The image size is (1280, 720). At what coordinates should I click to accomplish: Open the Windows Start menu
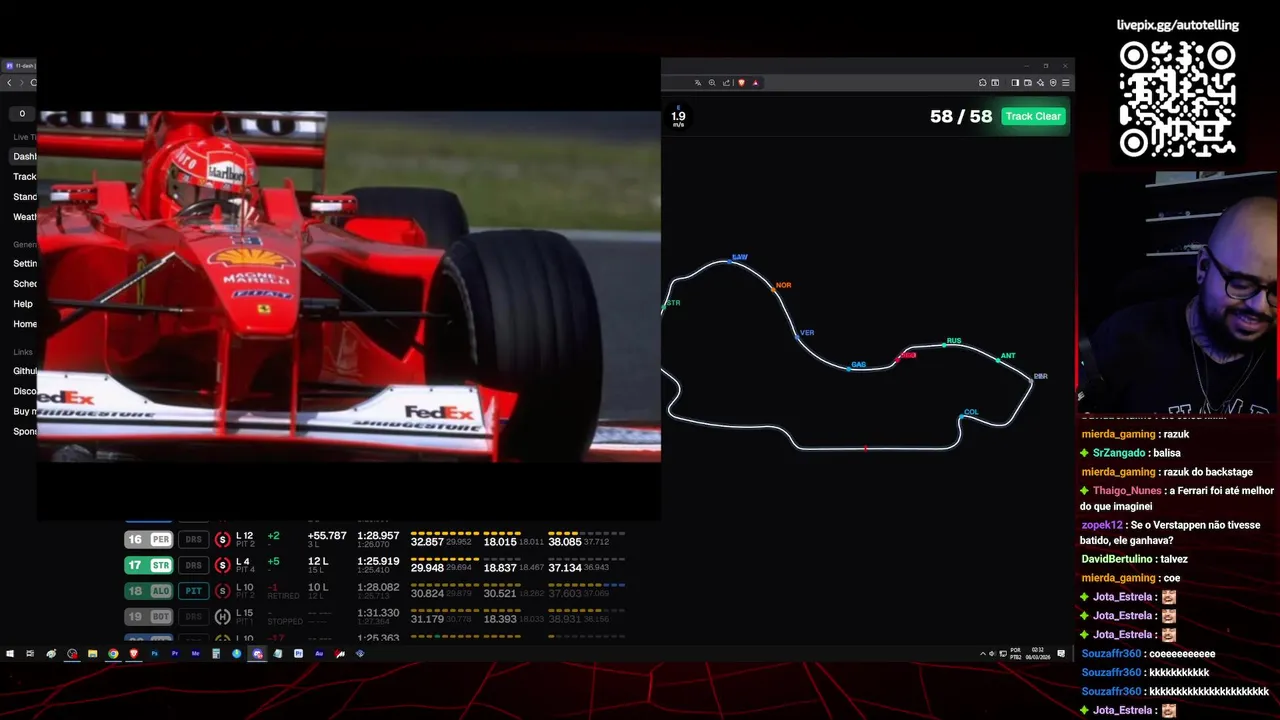click(x=10, y=654)
